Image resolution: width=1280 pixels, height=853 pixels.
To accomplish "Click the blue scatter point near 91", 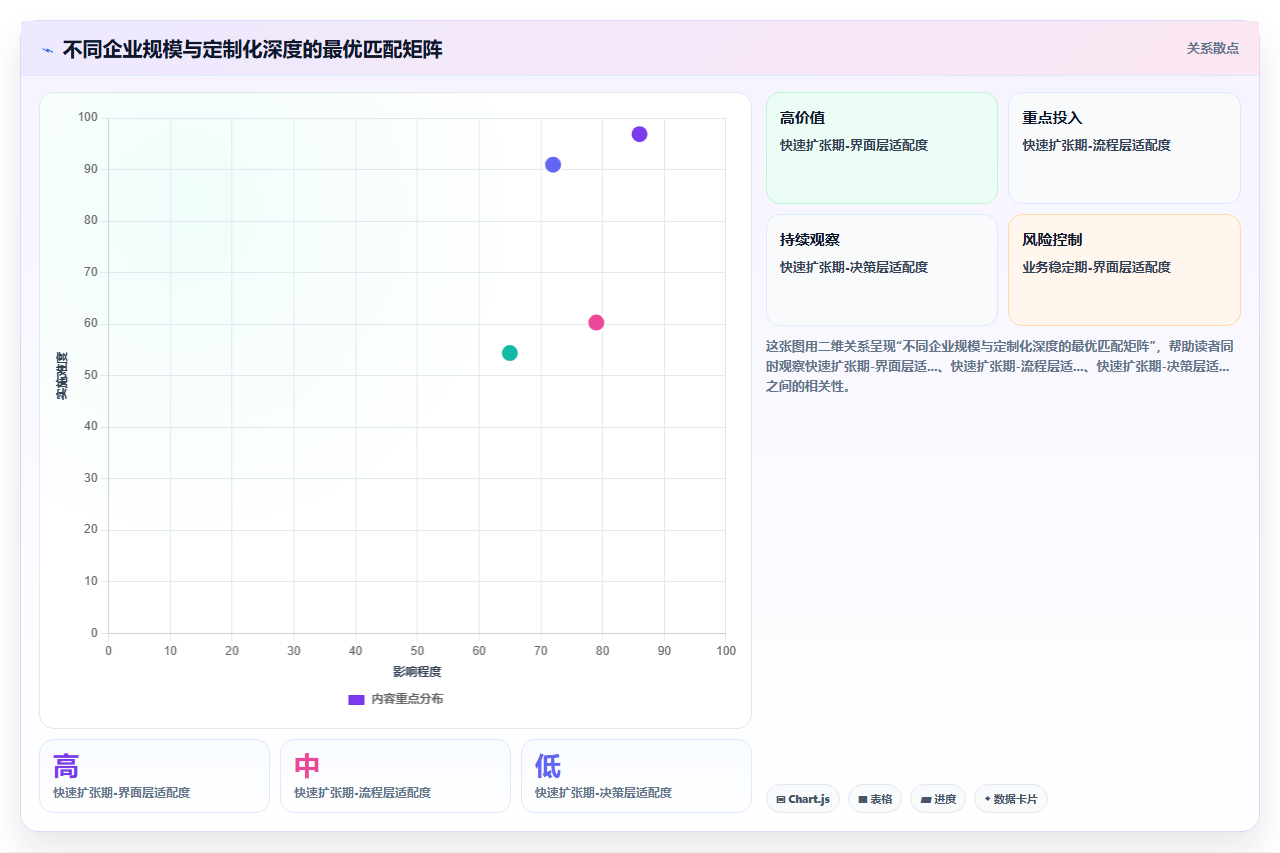I will (x=553, y=164).
